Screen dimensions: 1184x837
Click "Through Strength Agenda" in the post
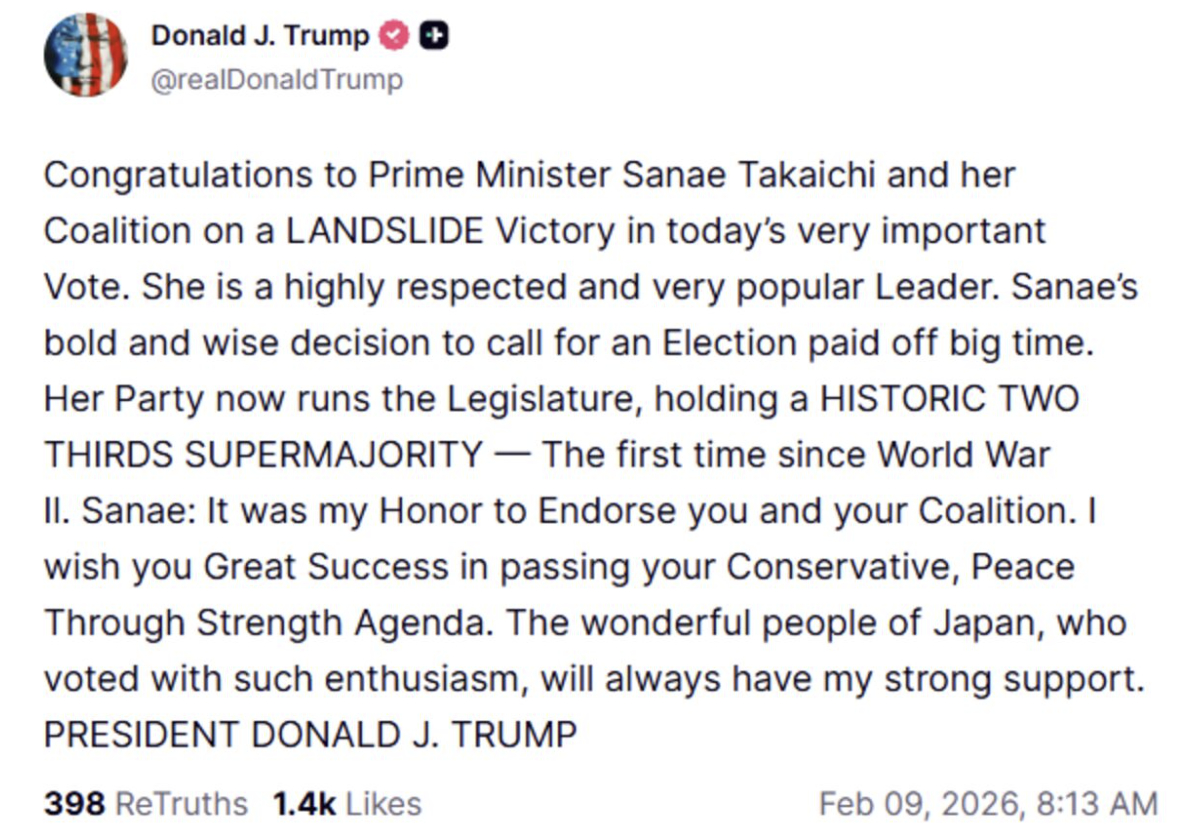[x=268, y=623]
